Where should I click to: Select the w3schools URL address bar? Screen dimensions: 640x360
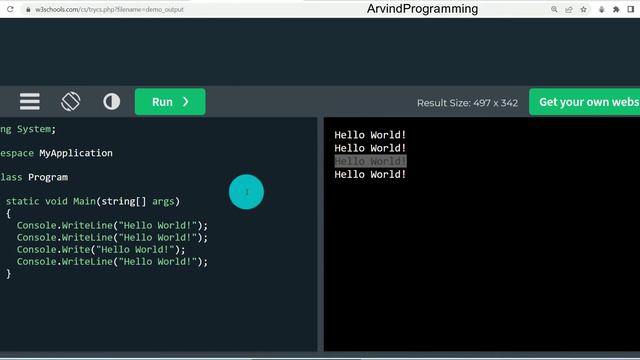point(109,9)
